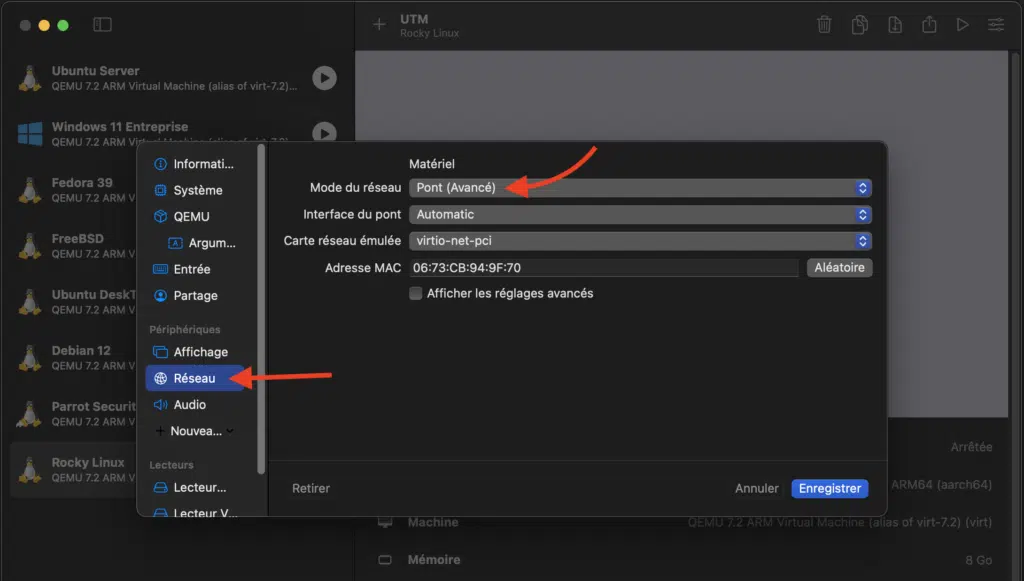Select the Fedora 39 virtual machine
This screenshot has height=581, width=1024.
tap(73, 189)
